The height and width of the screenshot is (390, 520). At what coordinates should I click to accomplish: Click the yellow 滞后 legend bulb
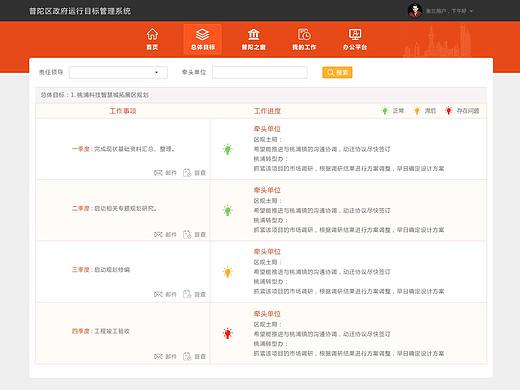(x=417, y=111)
